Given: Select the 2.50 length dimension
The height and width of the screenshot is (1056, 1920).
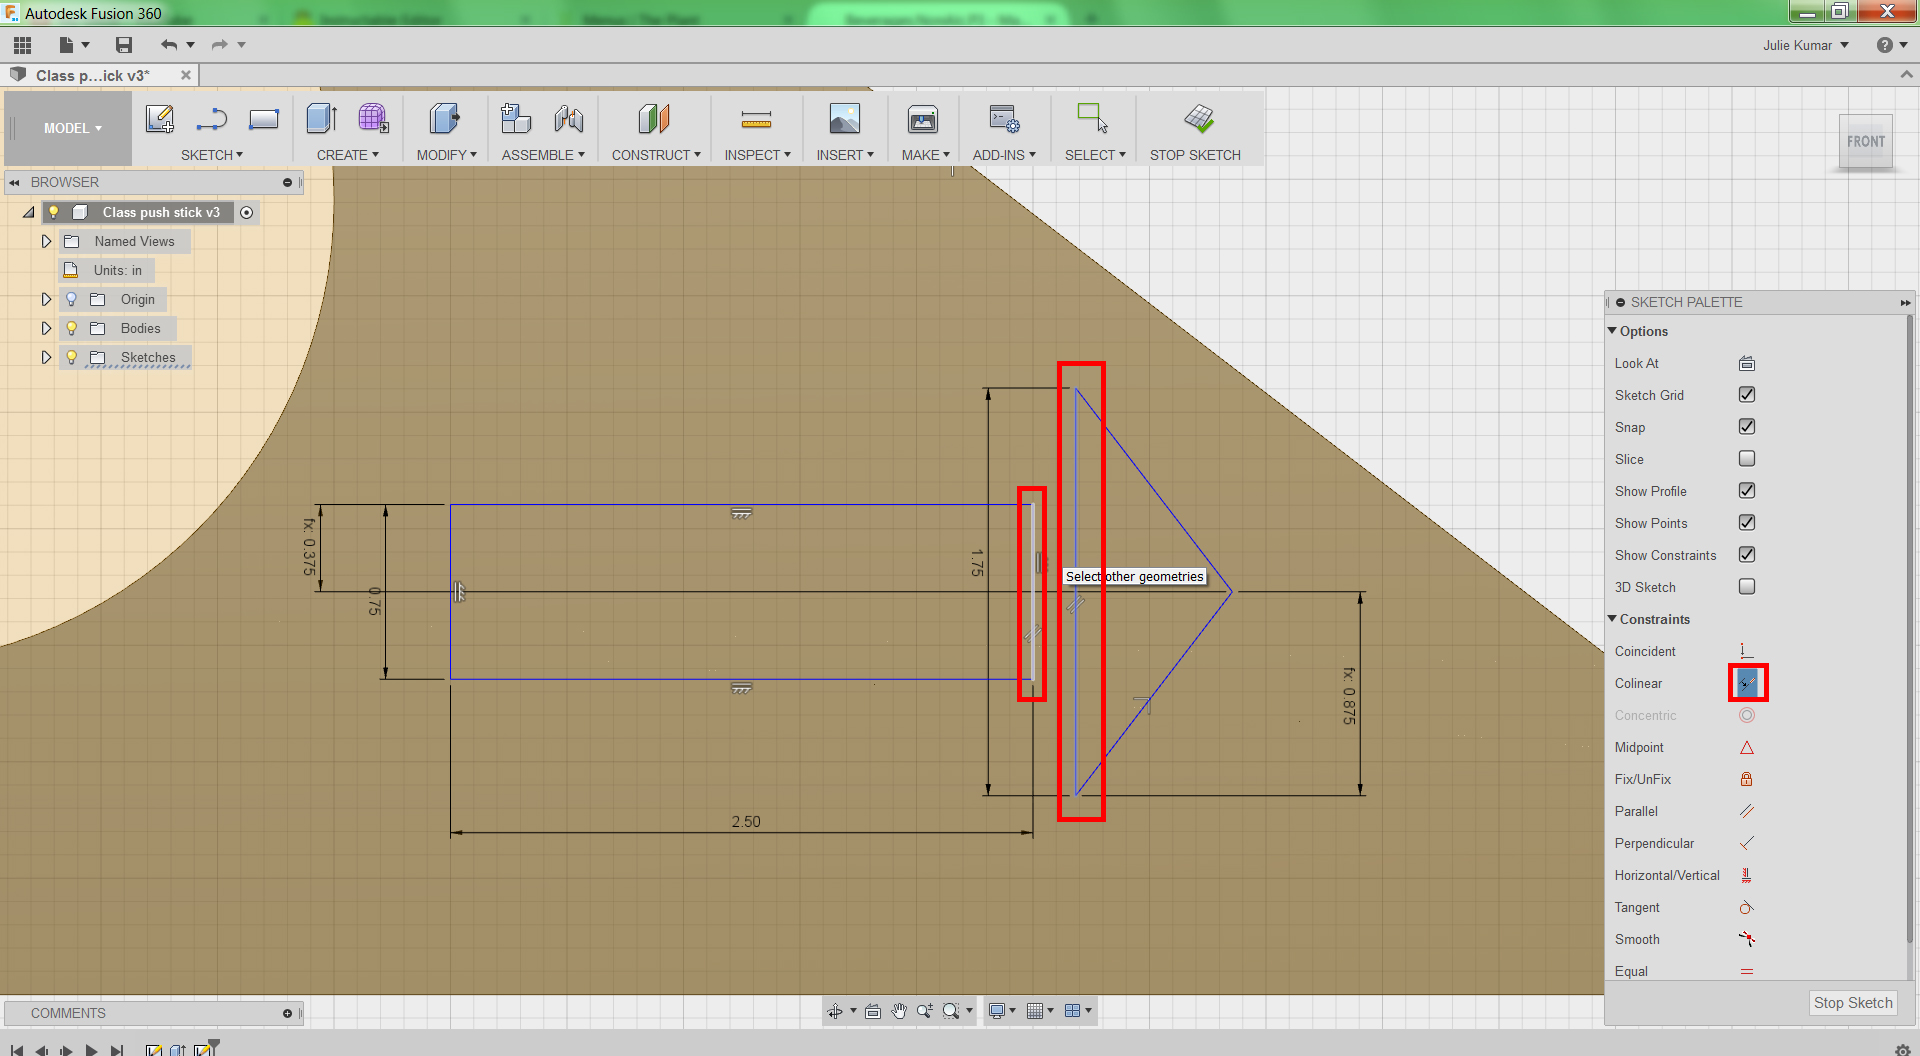Looking at the screenshot, I should 746,822.
